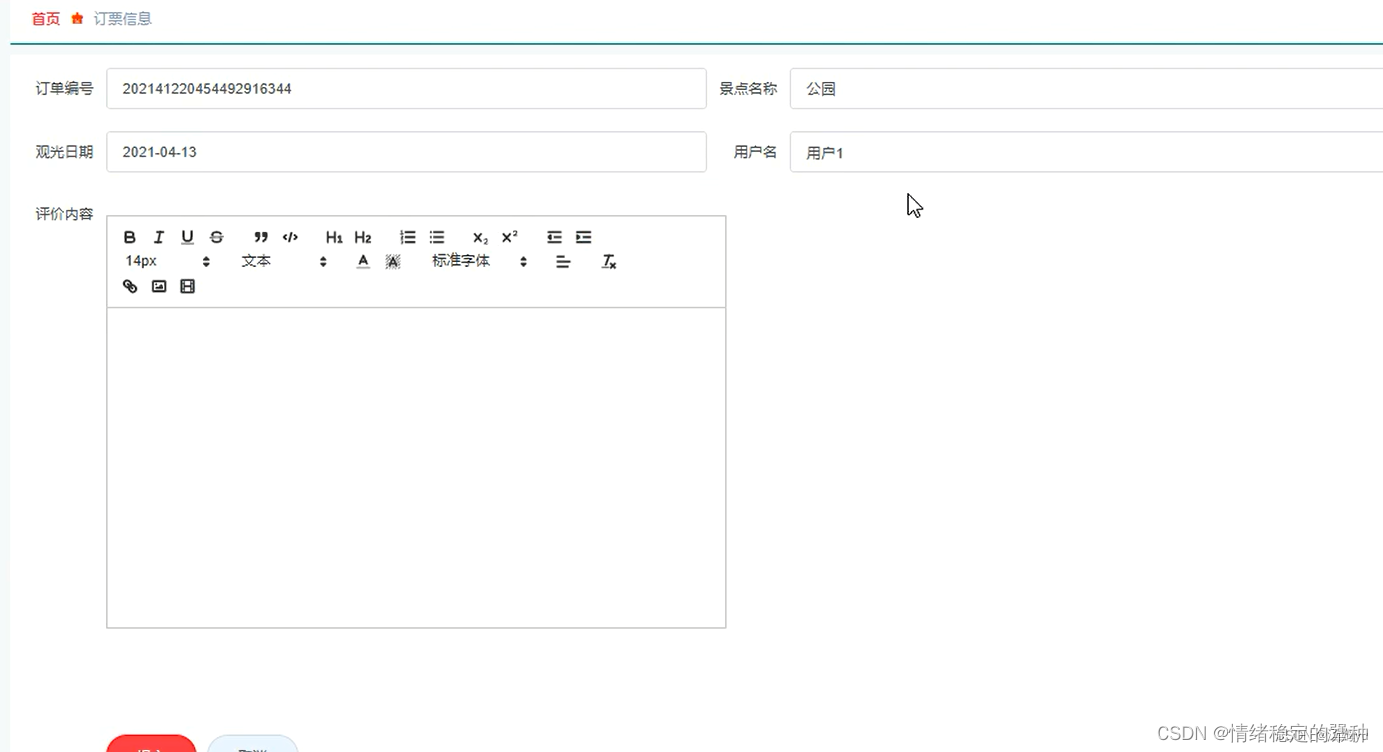Toggle italic formatting in editor
Viewport: 1383px width, 752px height.
click(x=158, y=237)
